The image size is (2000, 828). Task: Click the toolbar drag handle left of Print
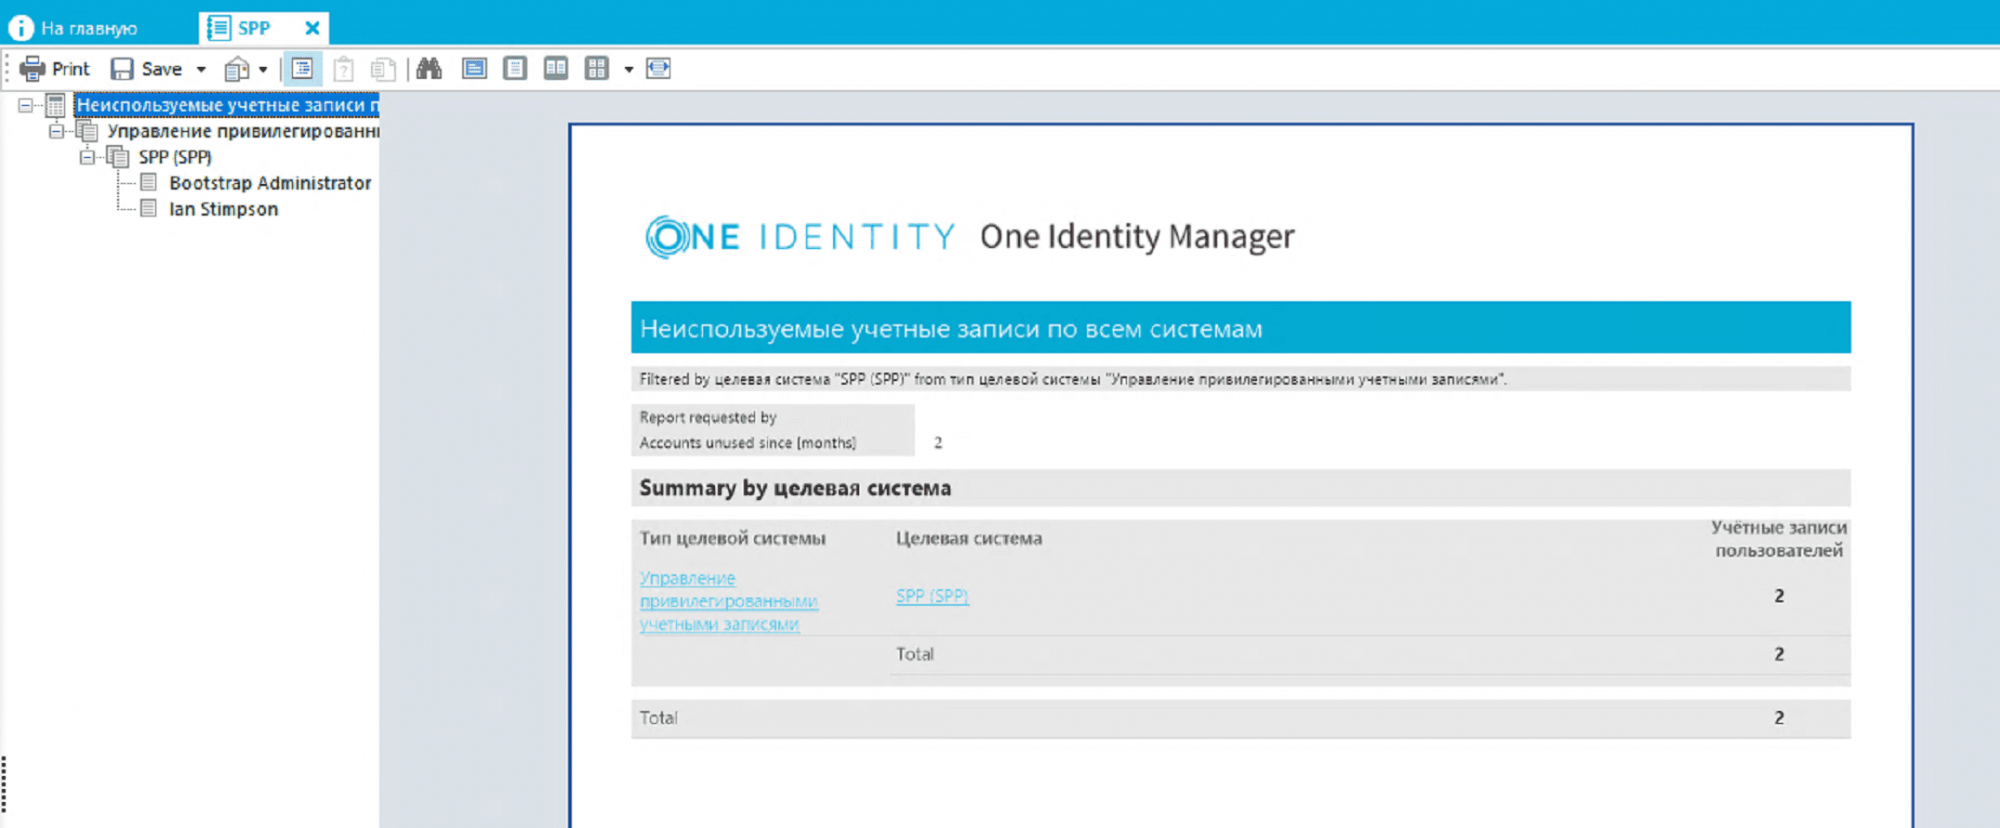[8, 69]
